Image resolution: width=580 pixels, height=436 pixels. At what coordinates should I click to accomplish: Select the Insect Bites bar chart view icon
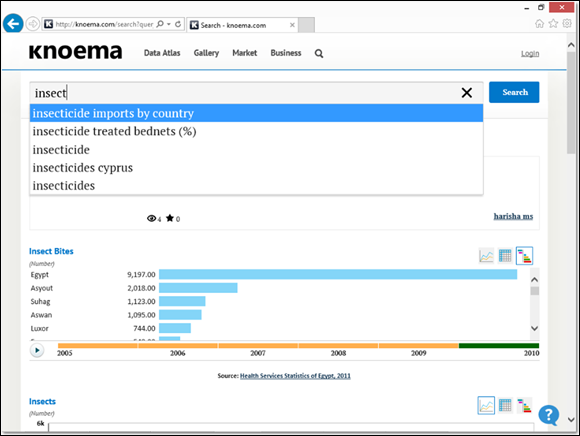click(524, 256)
